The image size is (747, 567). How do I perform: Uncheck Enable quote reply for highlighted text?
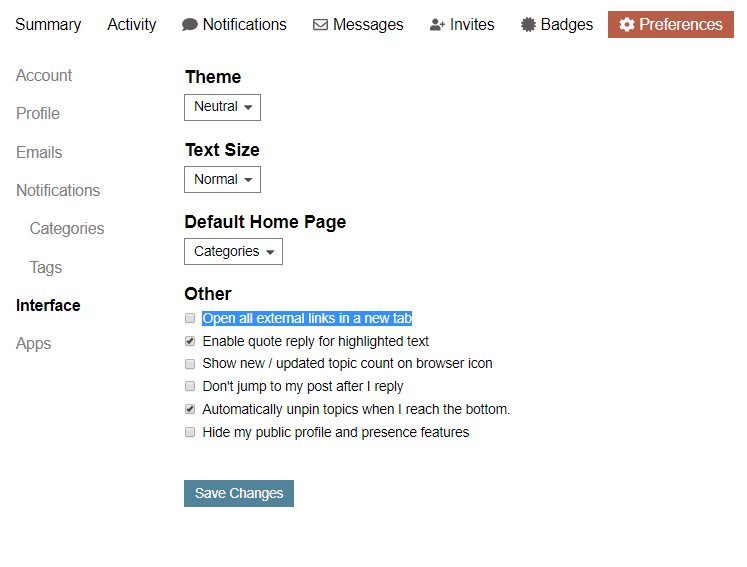click(190, 341)
